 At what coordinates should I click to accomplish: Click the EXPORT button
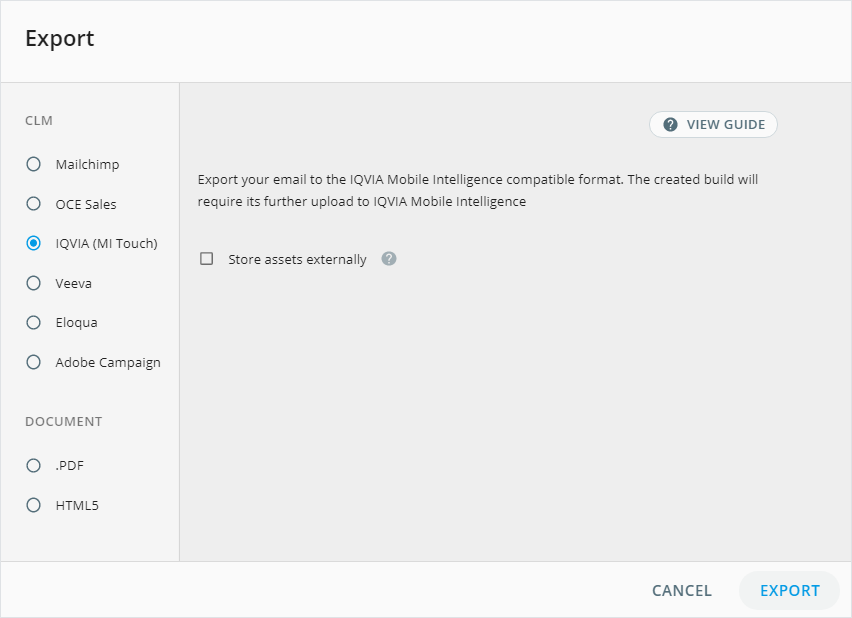(x=789, y=590)
